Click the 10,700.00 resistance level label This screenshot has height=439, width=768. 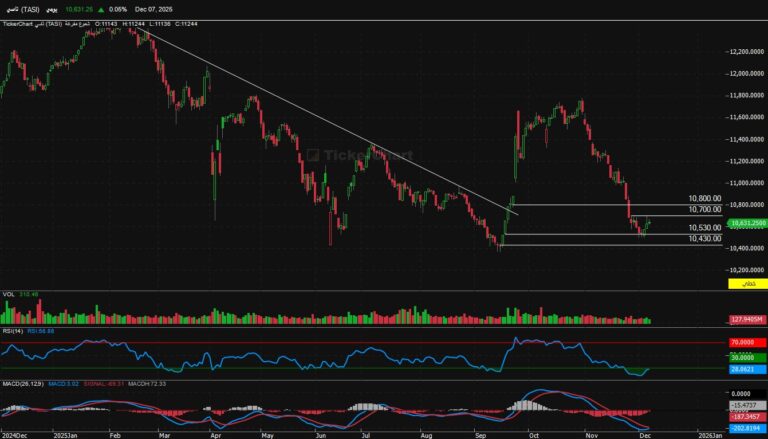point(704,210)
